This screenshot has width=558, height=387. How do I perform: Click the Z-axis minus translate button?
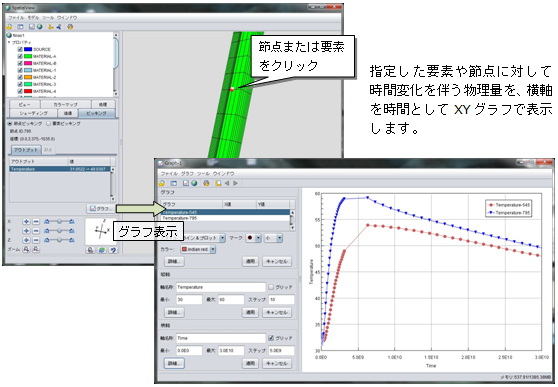(x=36, y=240)
